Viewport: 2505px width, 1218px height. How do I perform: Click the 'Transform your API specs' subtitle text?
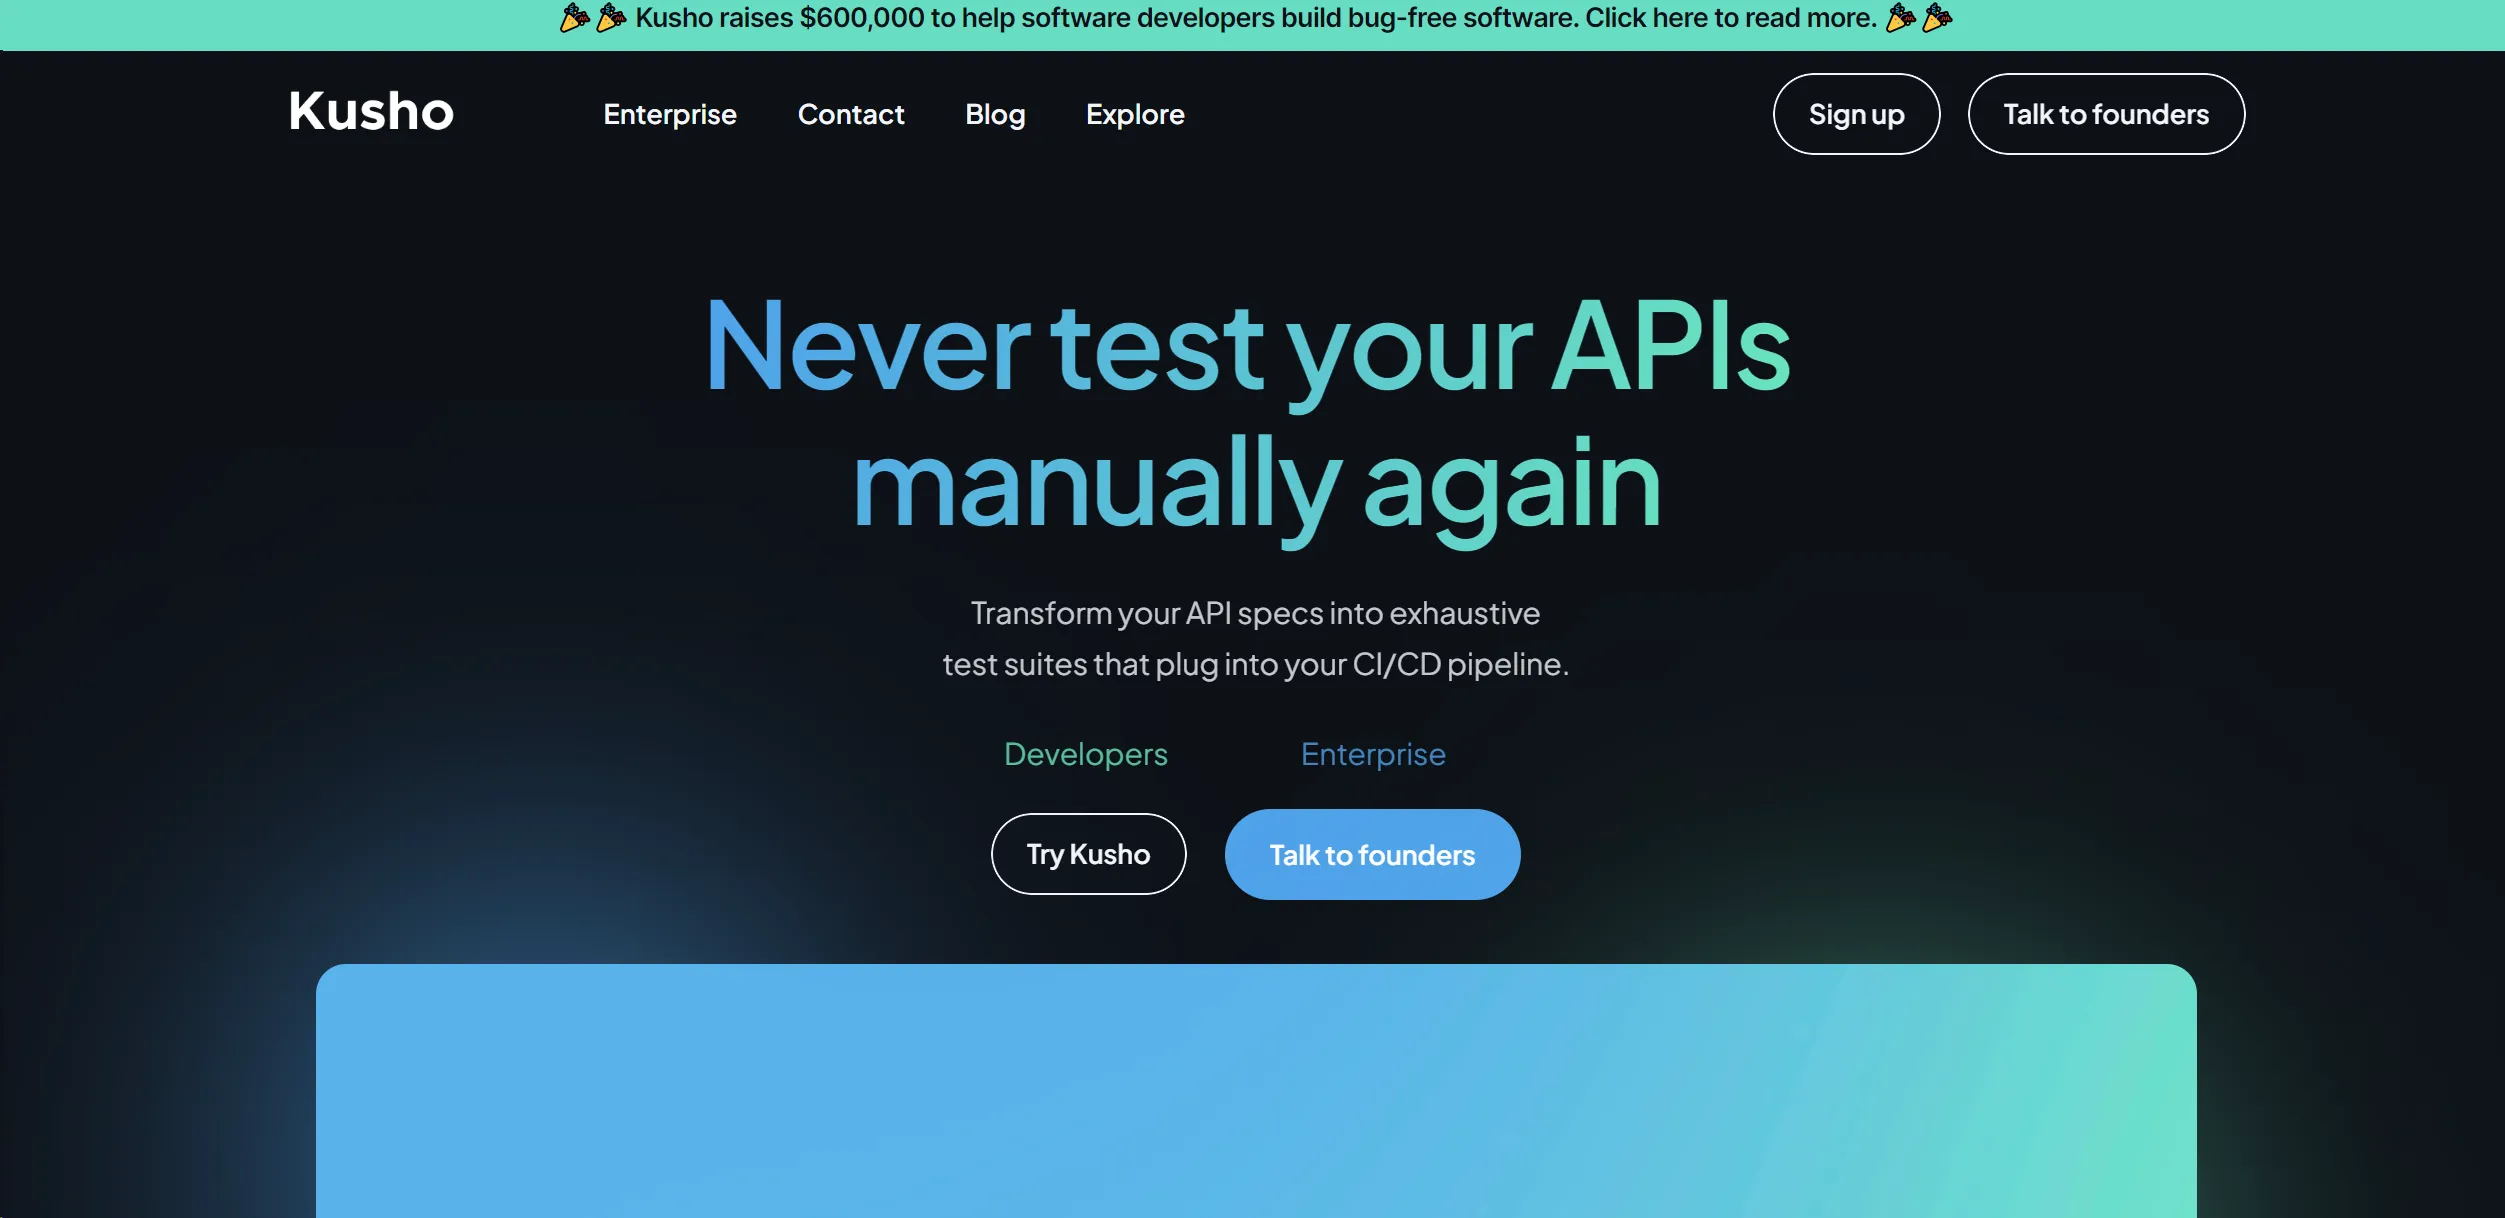point(1255,638)
